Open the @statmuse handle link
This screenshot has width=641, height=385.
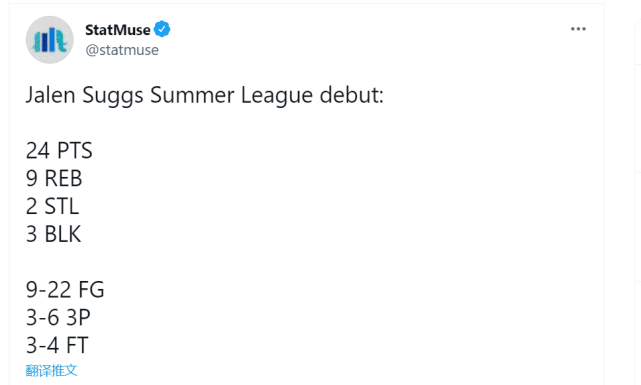pos(122,50)
